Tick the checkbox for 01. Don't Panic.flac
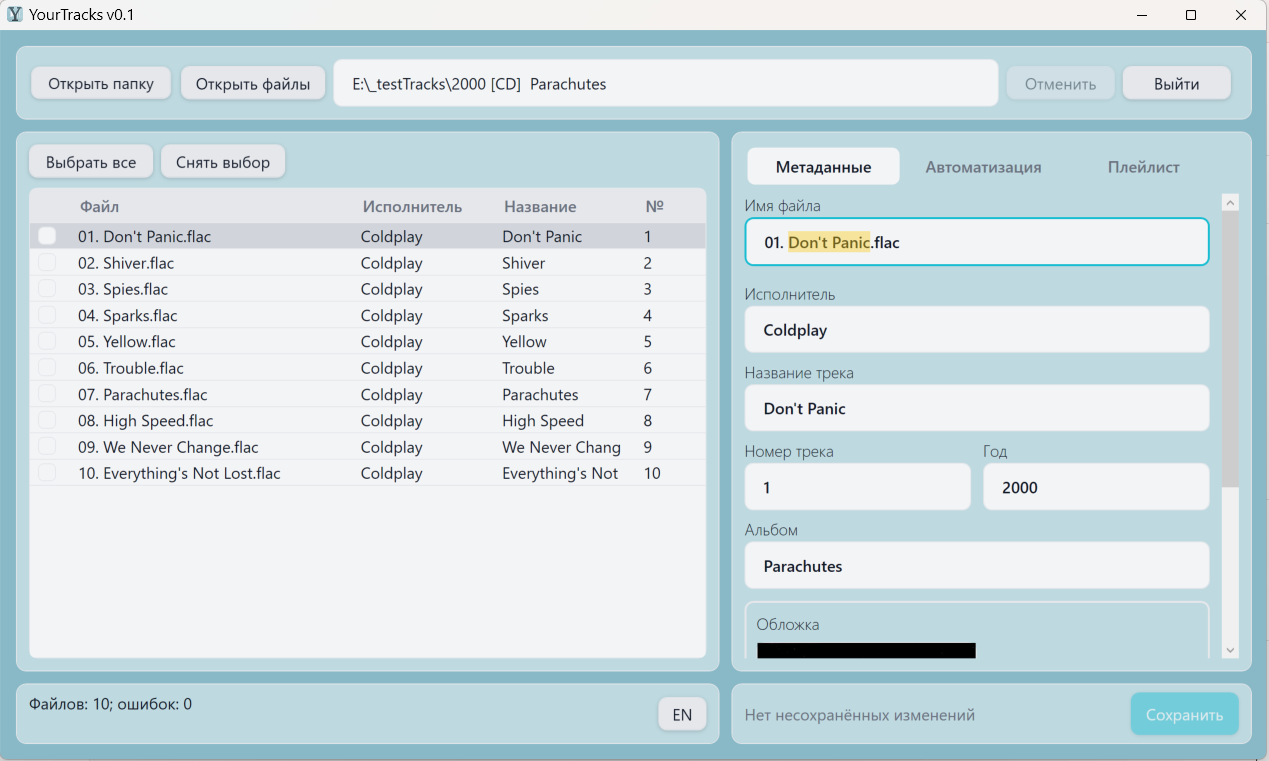Screen dimensions: 1269x761 tap(47, 236)
